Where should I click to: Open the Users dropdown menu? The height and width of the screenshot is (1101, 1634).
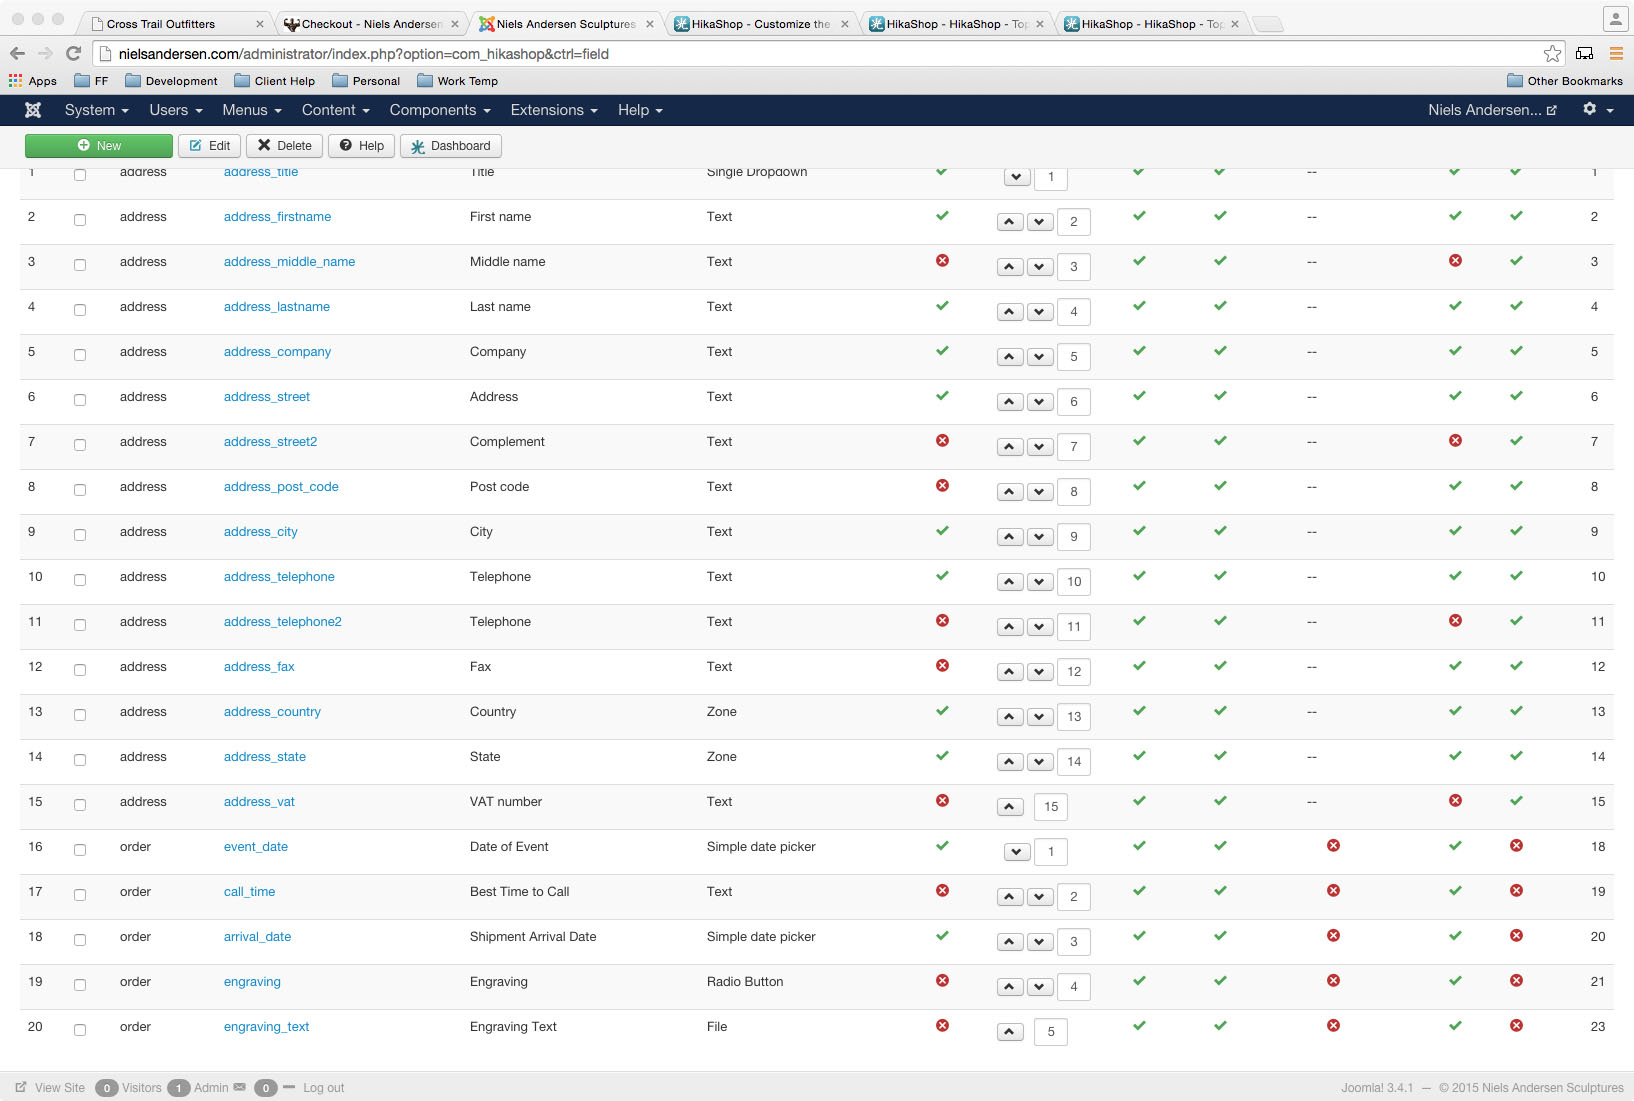click(x=176, y=110)
